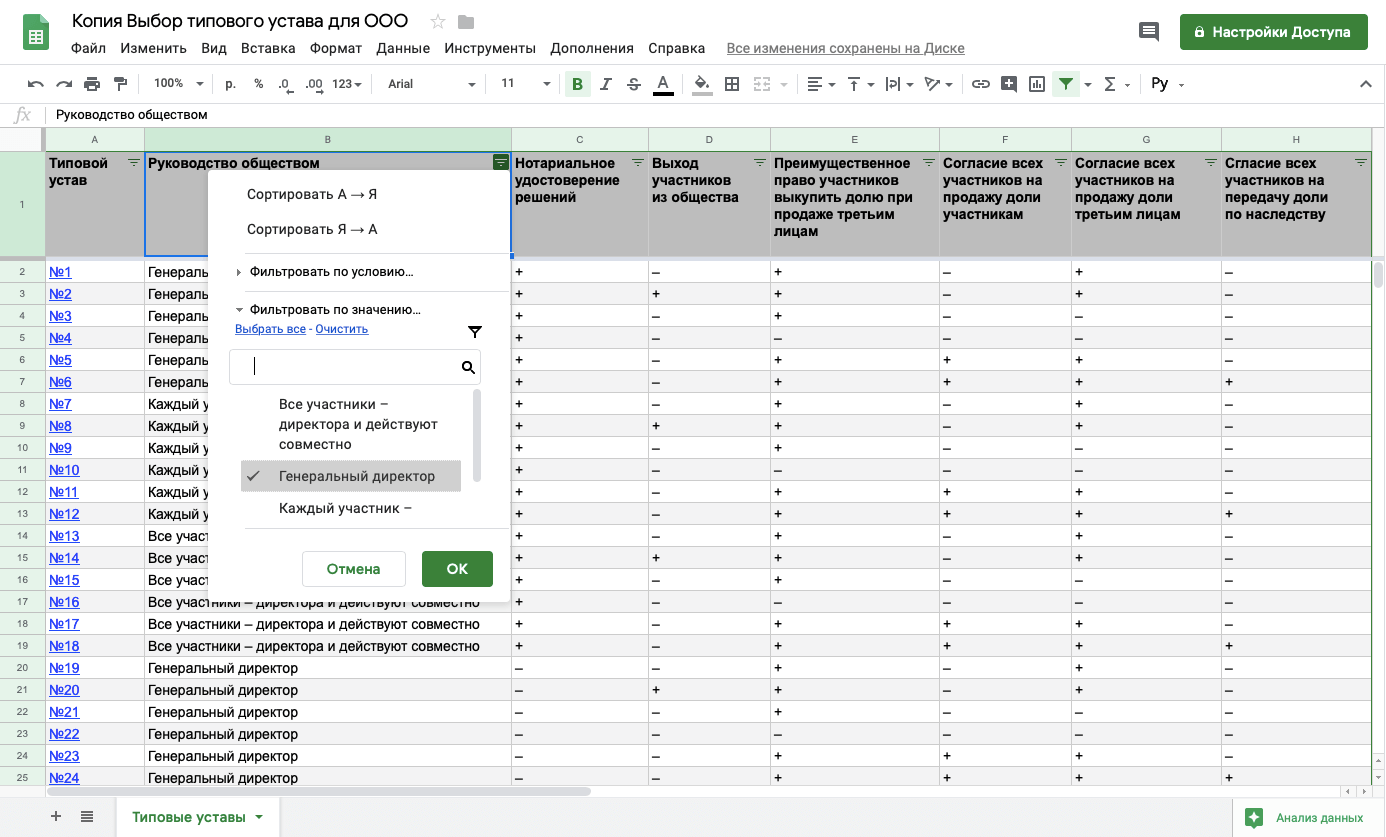Insert a comment from the toolbar

1009,84
